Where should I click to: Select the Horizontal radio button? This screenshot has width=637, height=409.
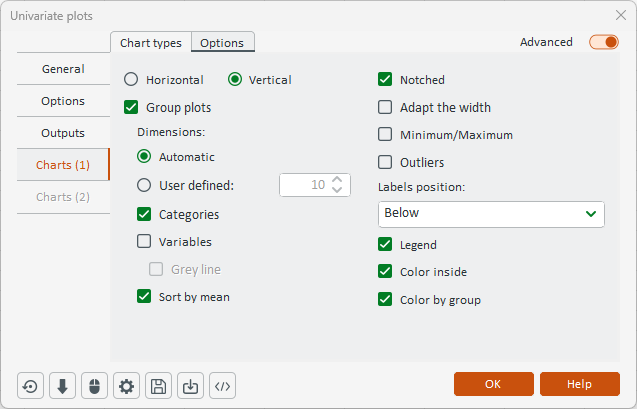pos(131,80)
